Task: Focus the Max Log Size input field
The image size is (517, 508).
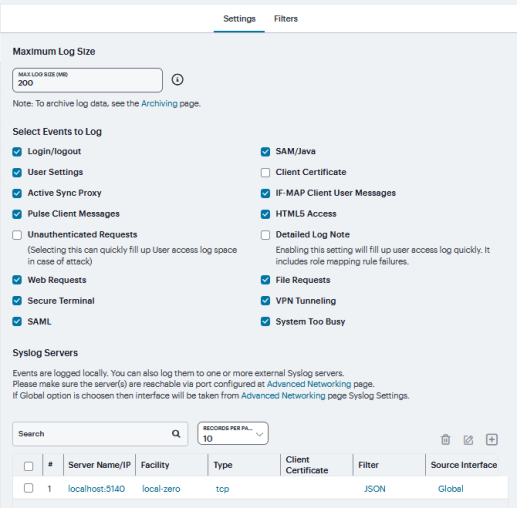Action: tap(87, 80)
